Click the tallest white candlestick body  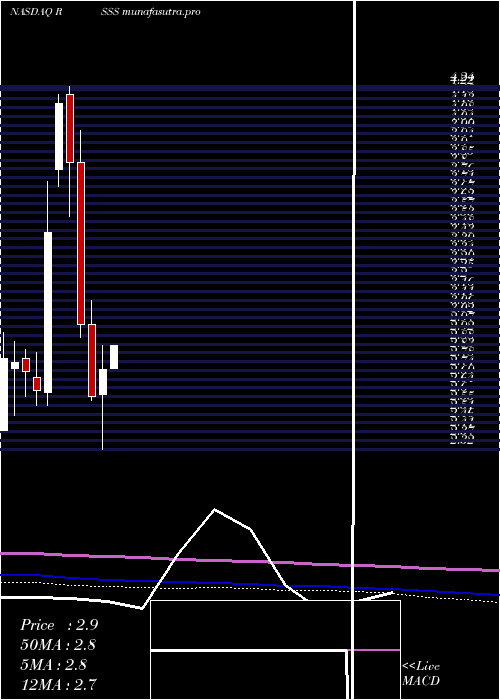pos(48,312)
